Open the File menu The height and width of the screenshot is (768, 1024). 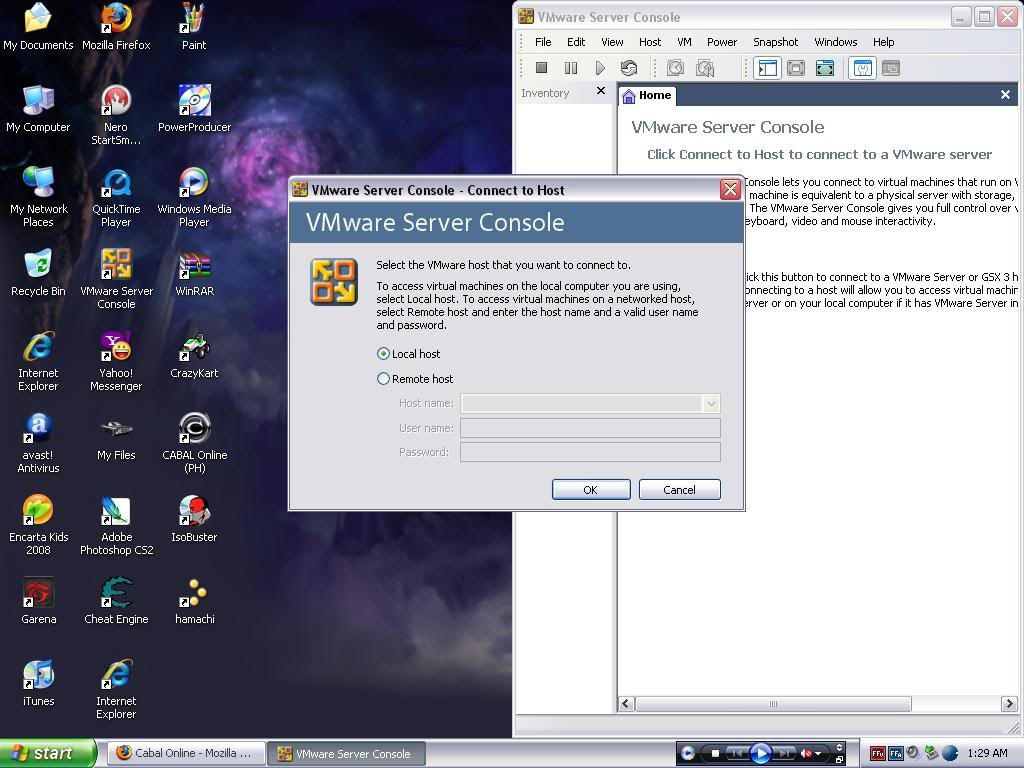[x=543, y=42]
